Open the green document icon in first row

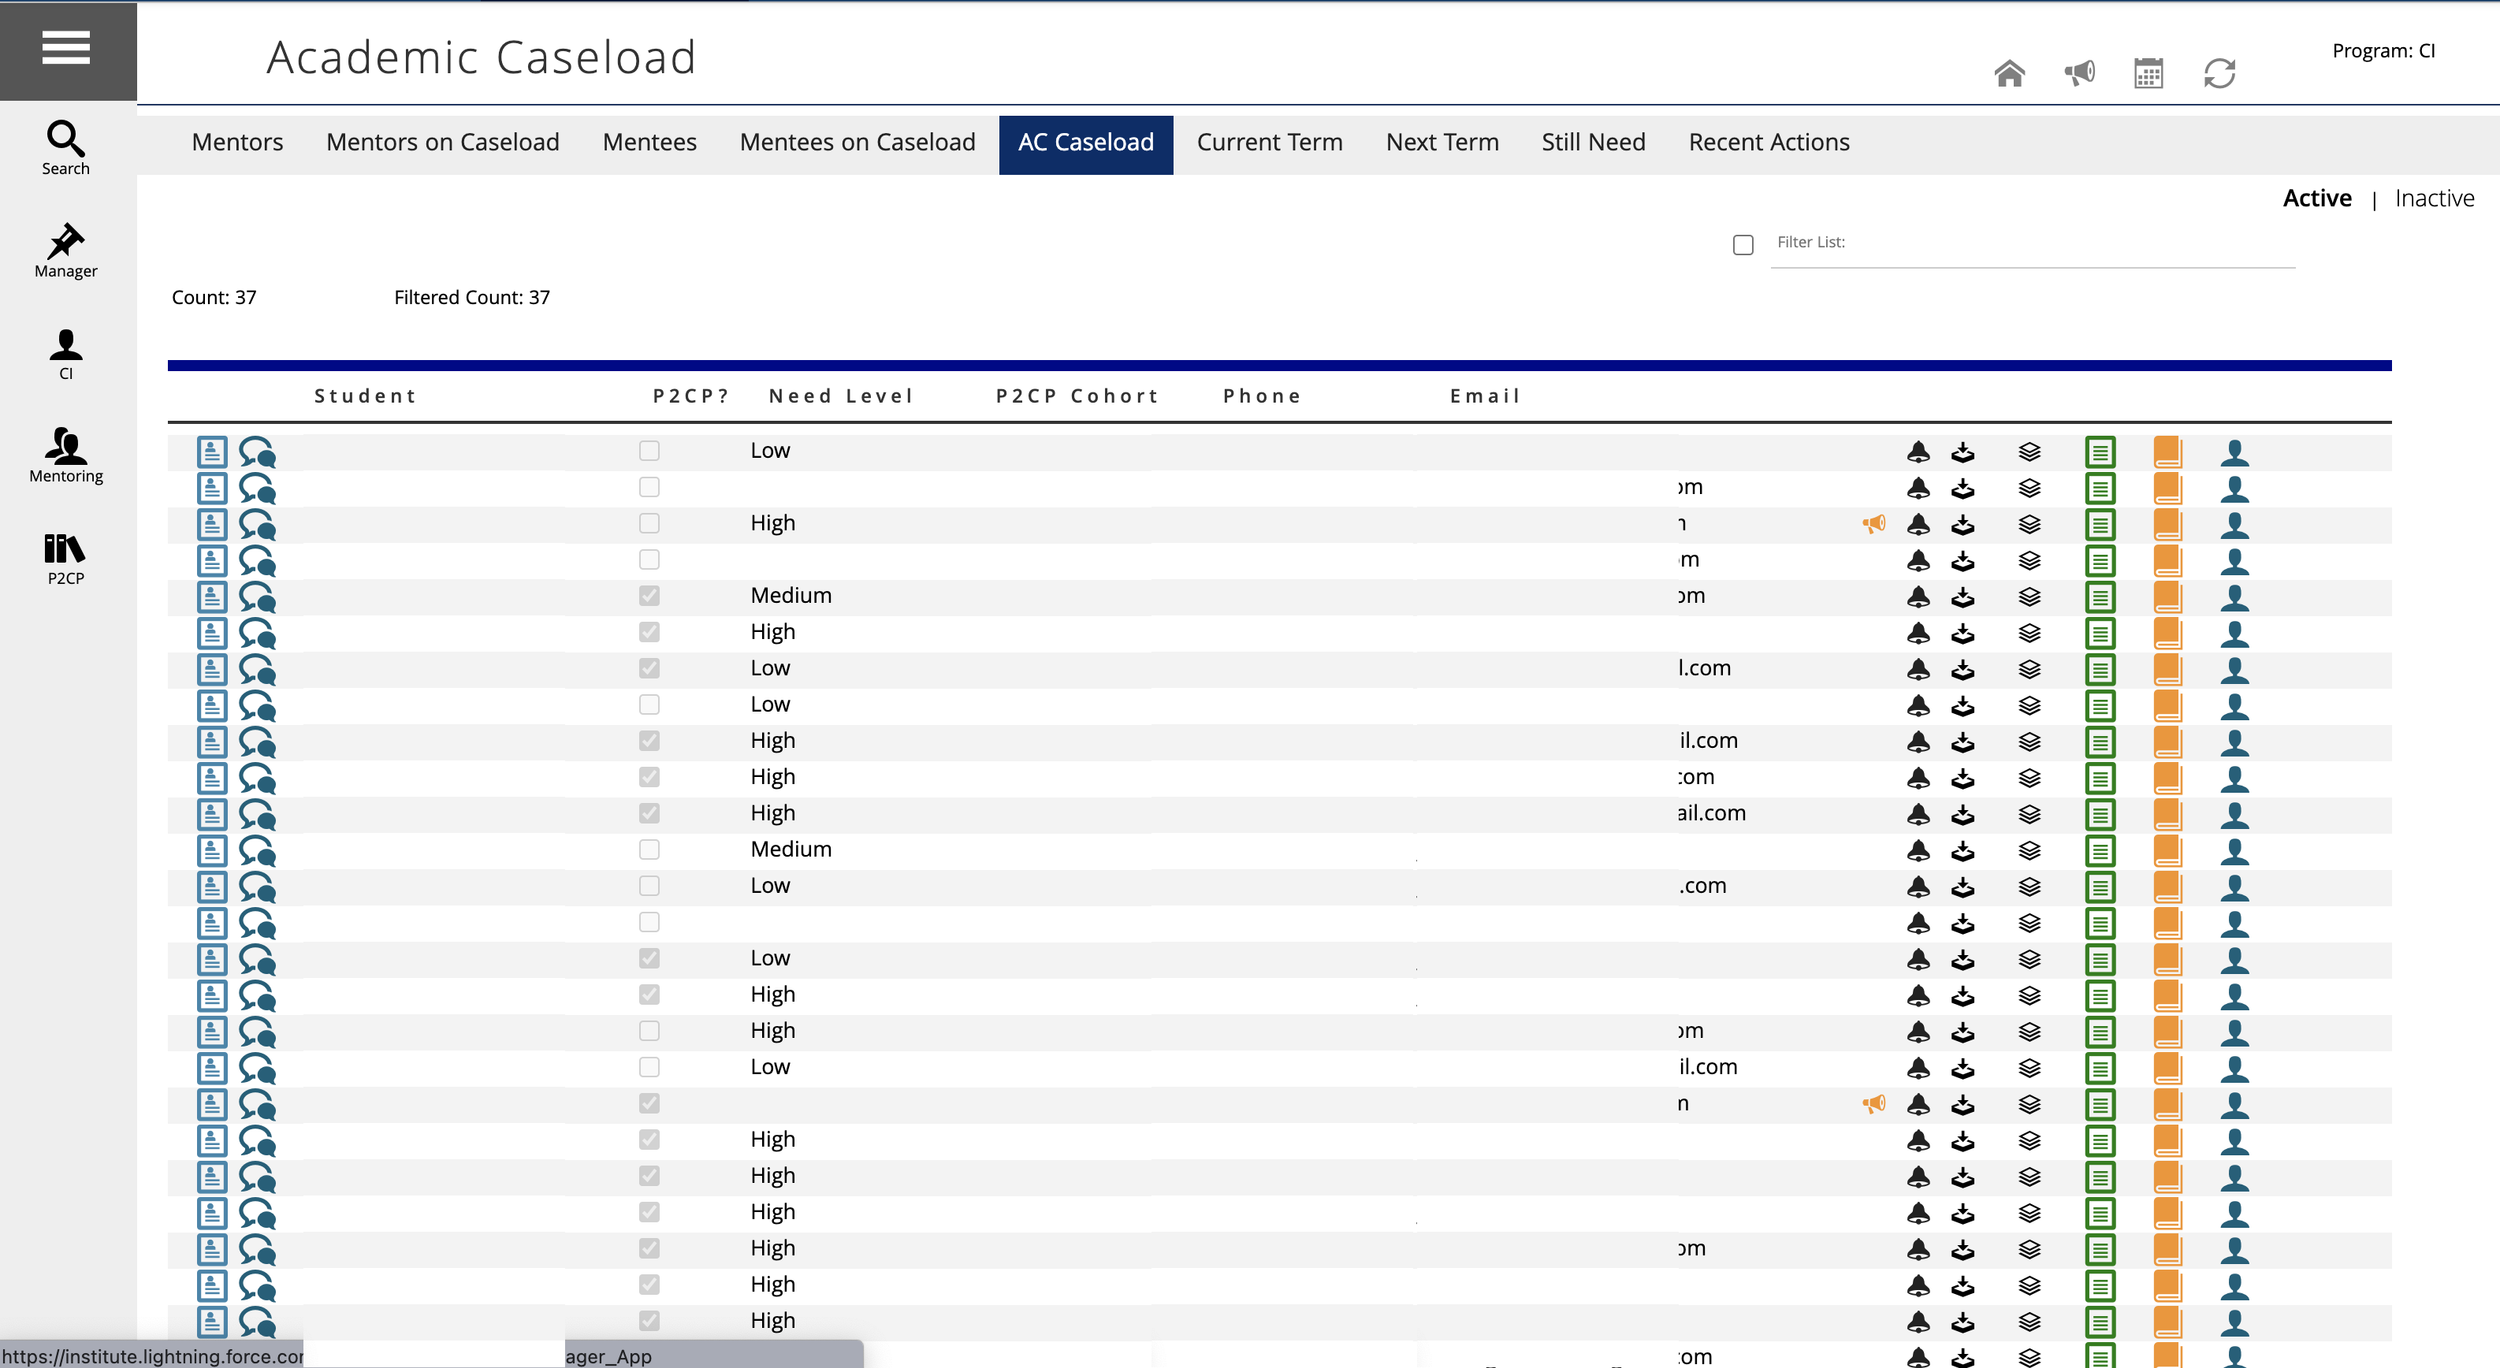pos(2100,452)
